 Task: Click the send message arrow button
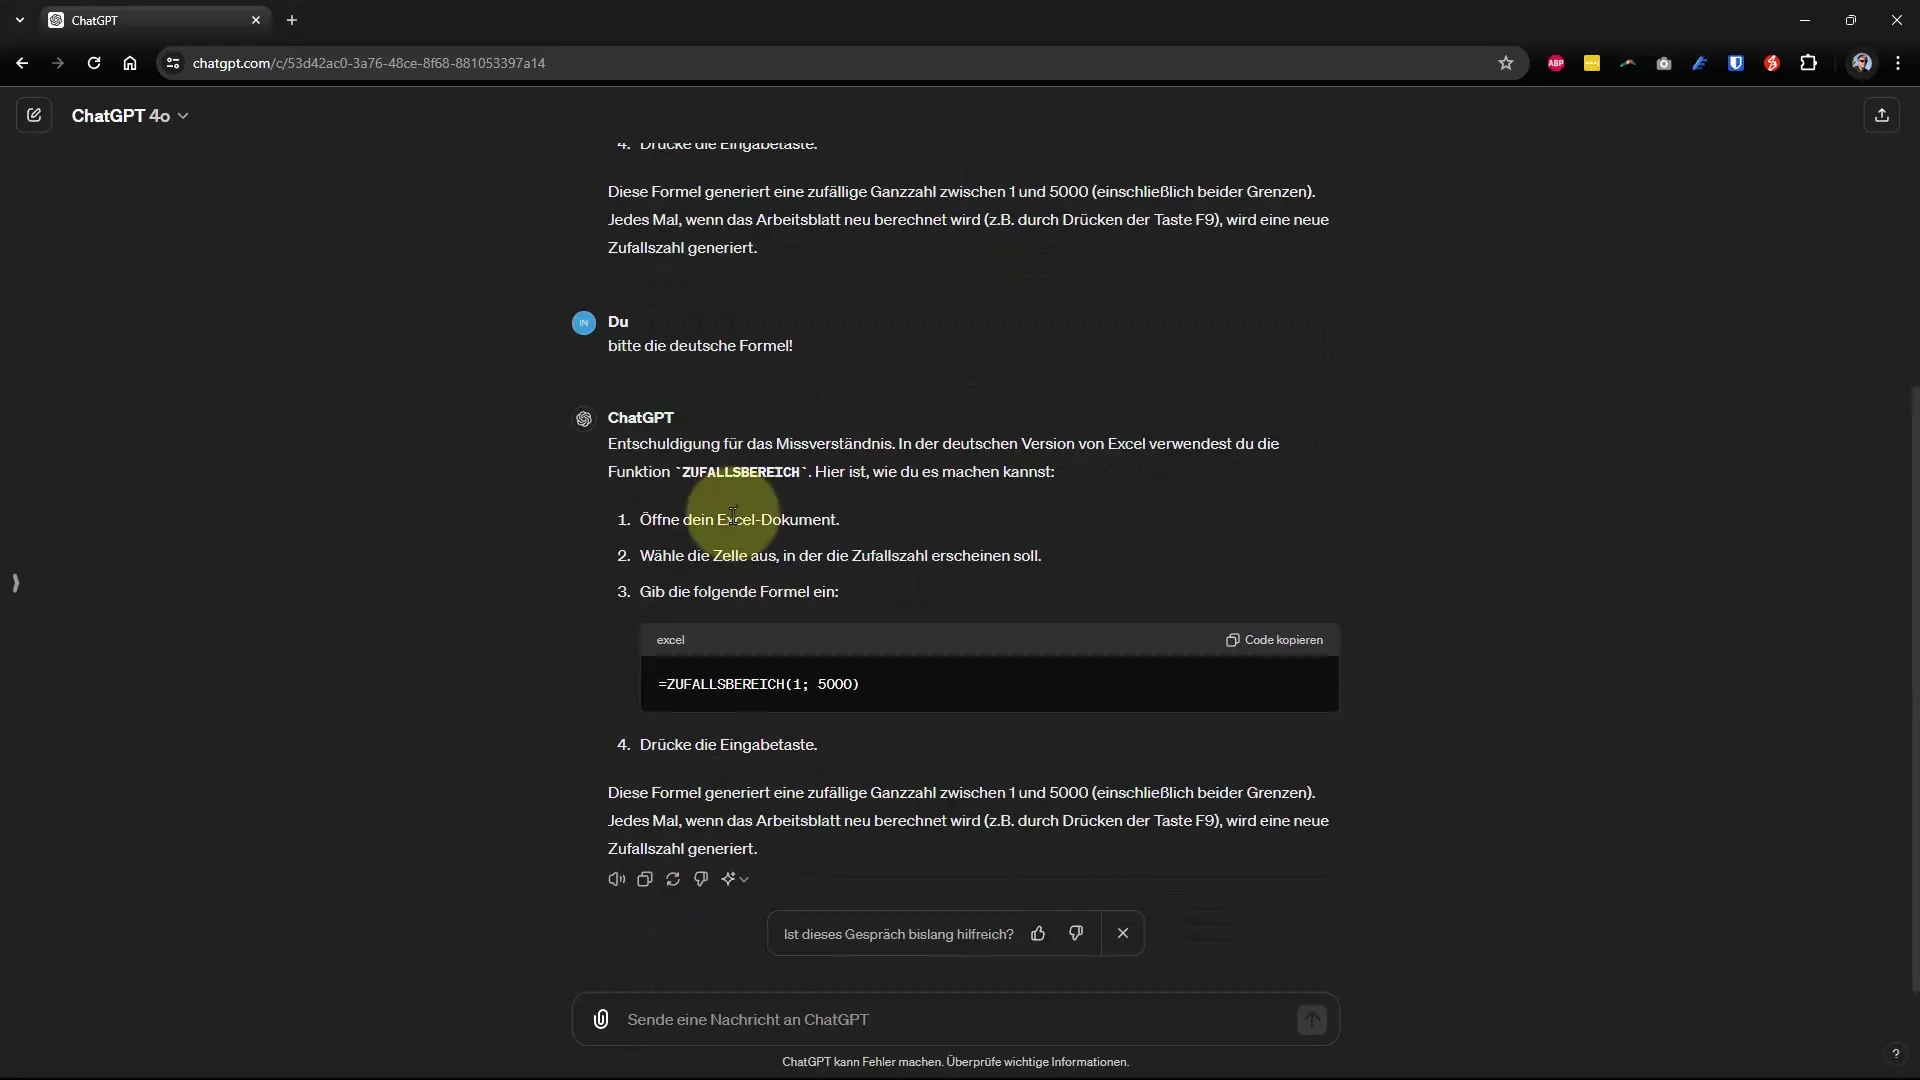pos(1312,1019)
